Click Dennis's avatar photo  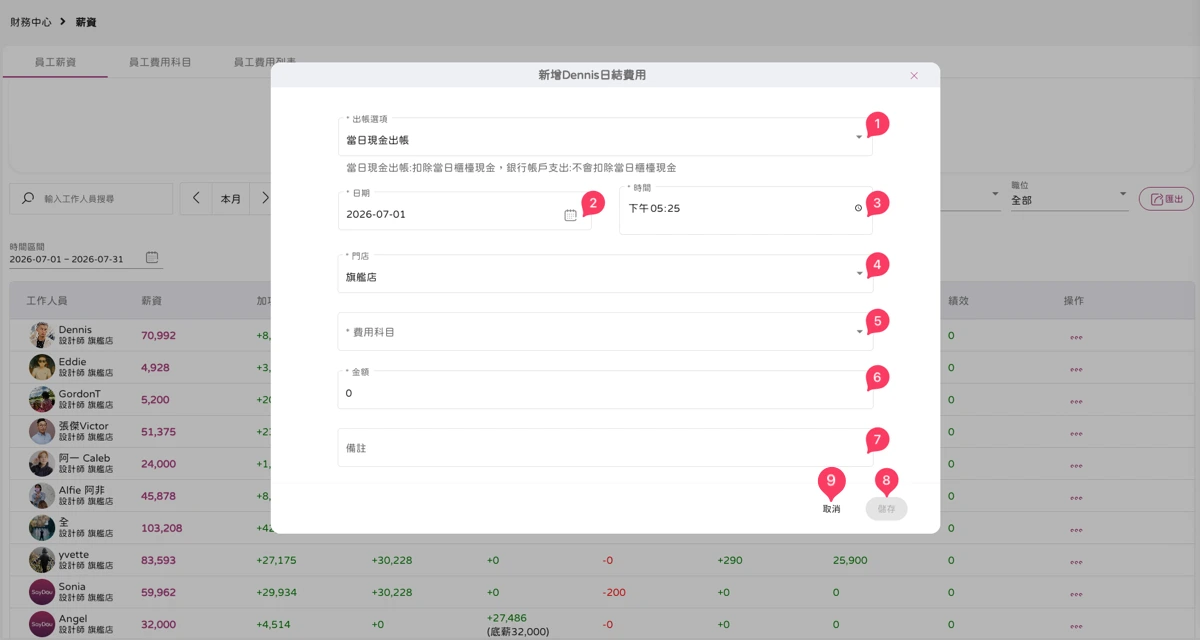[42, 336]
